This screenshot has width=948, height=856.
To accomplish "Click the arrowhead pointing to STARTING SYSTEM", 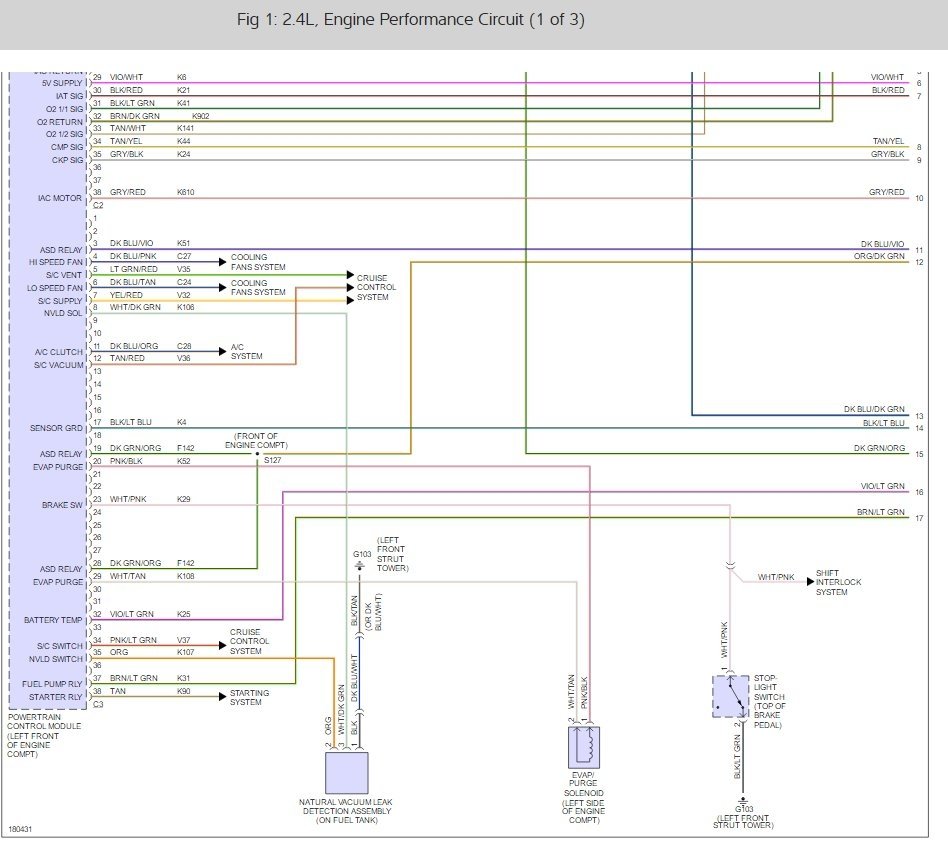I will (x=222, y=696).
